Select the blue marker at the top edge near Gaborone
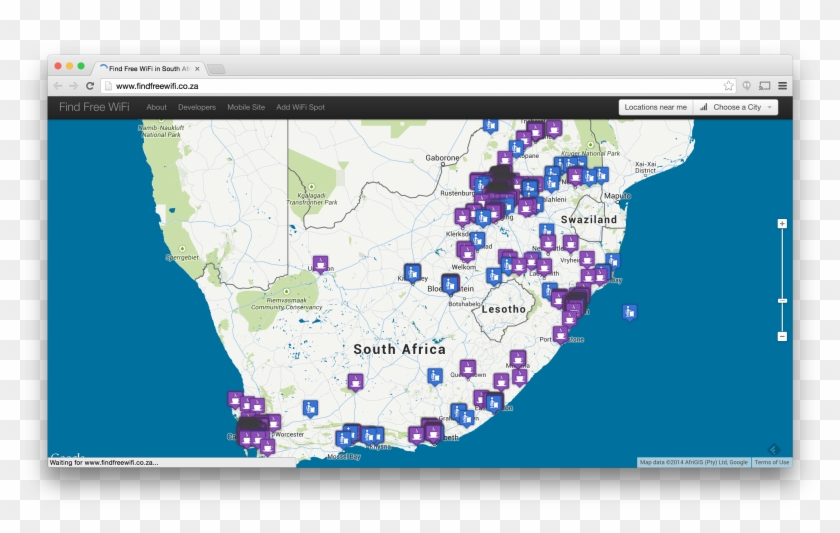This screenshot has height=533, width=840. (490, 125)
